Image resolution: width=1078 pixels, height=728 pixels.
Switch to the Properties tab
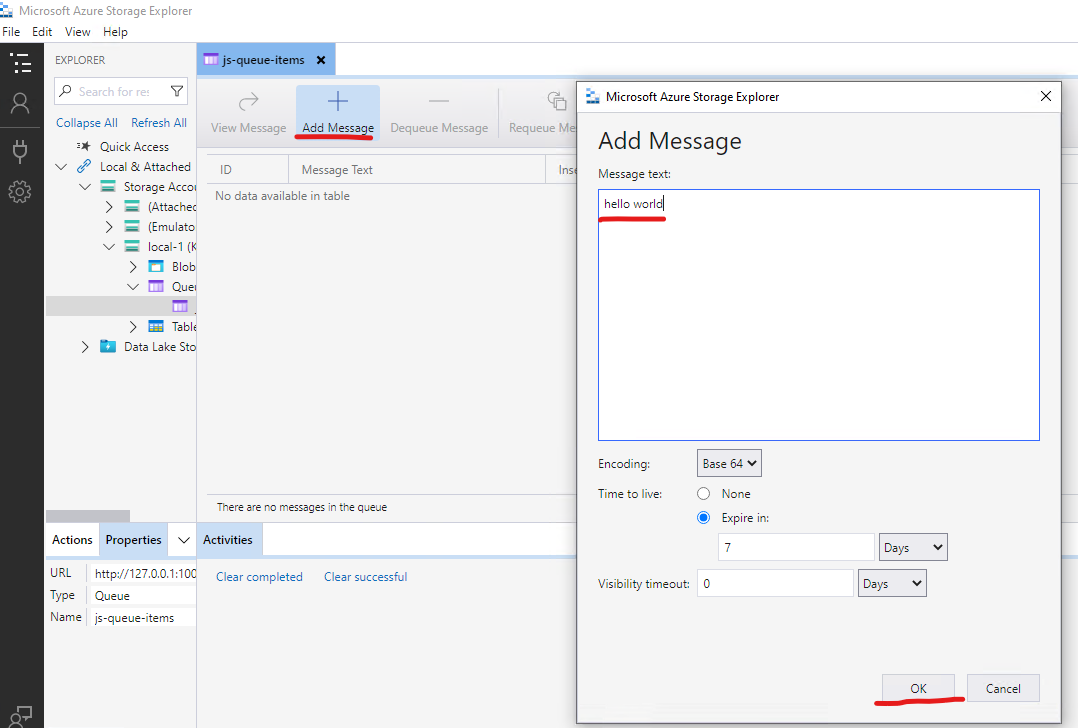click(133, 540)
